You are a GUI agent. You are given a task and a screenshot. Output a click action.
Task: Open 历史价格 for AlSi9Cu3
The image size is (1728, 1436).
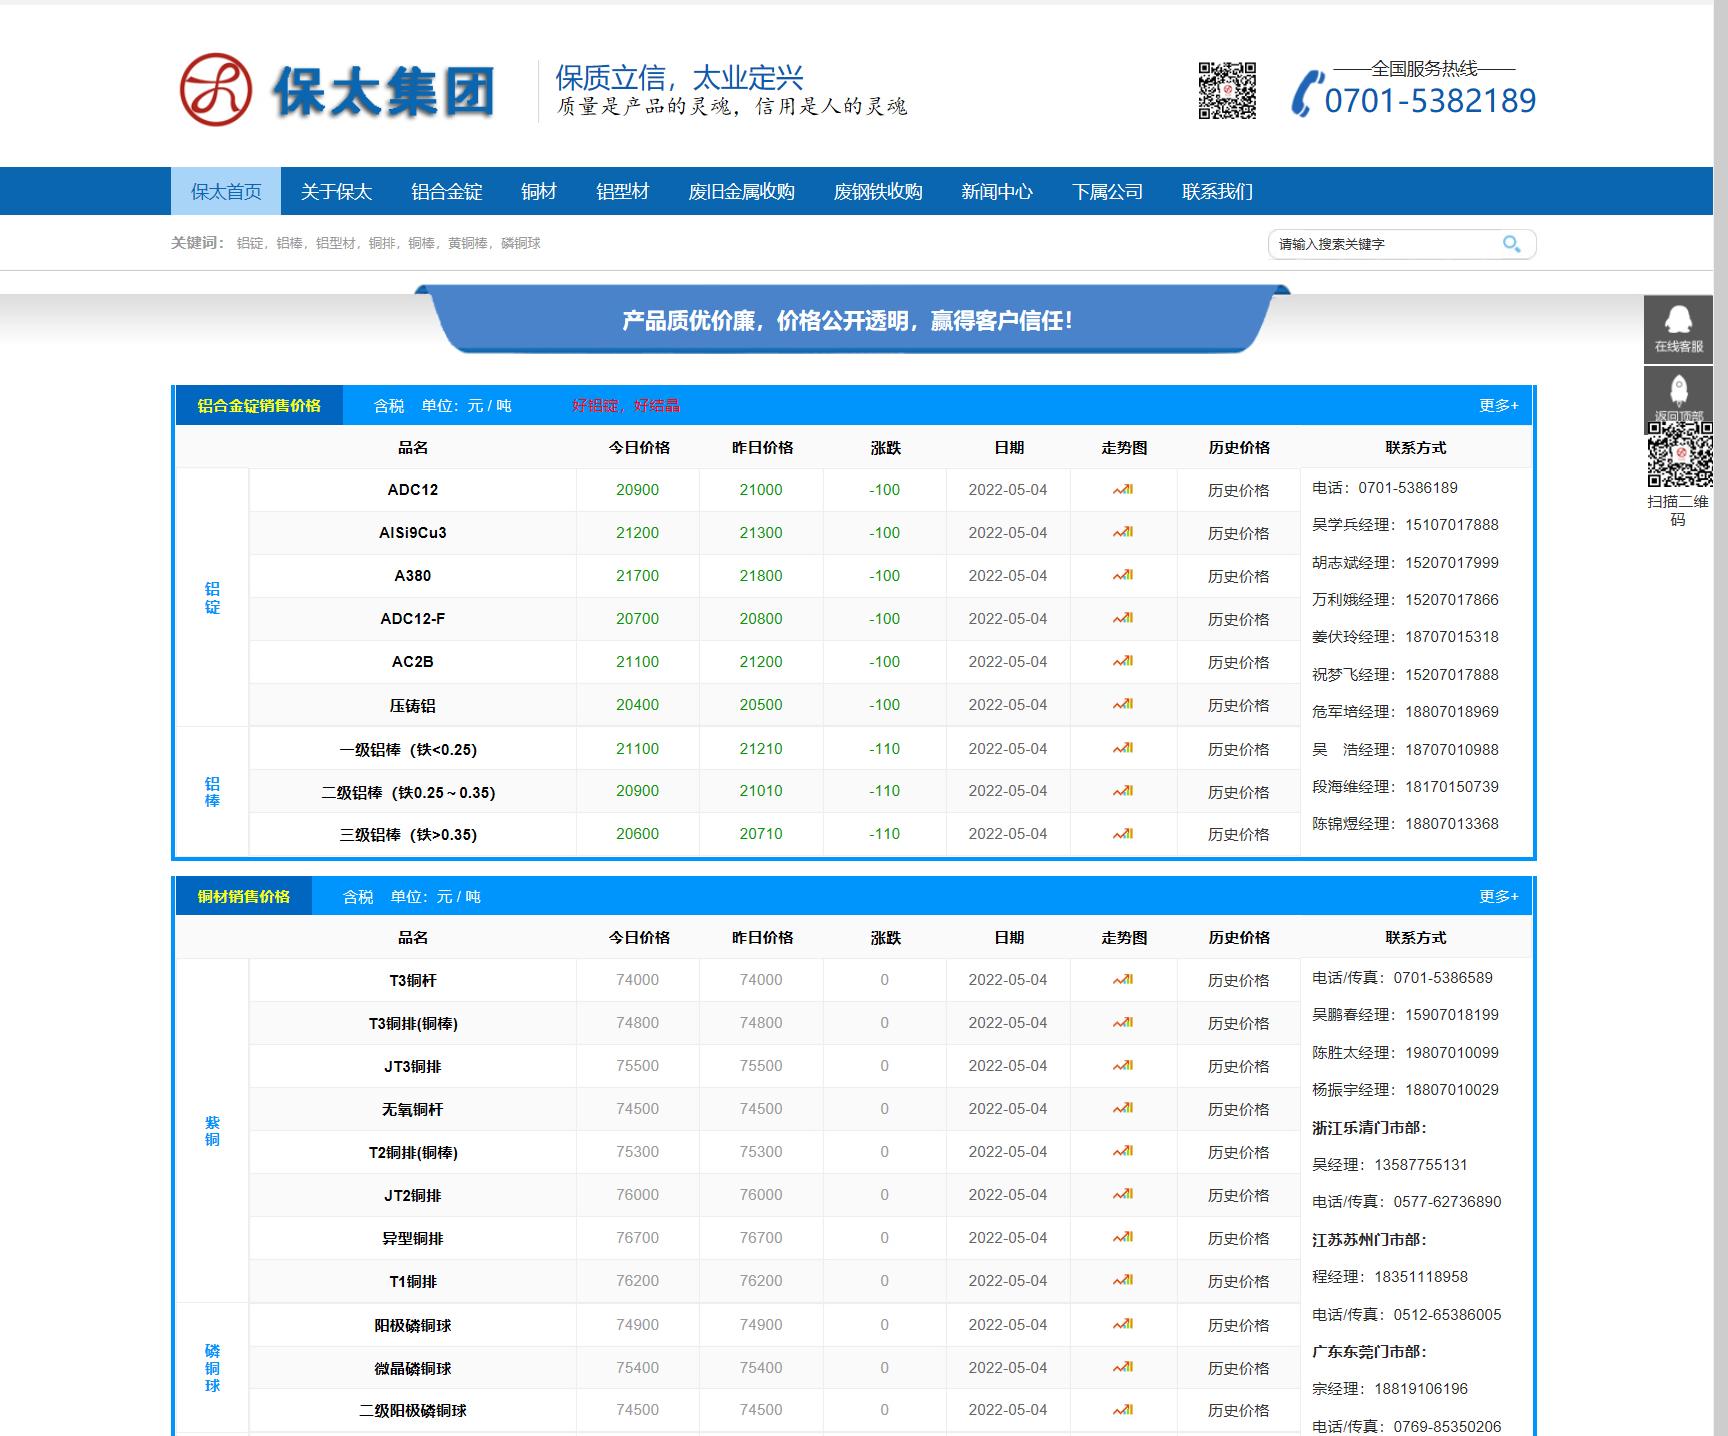pyautogui.click(x=1240, y=533)
